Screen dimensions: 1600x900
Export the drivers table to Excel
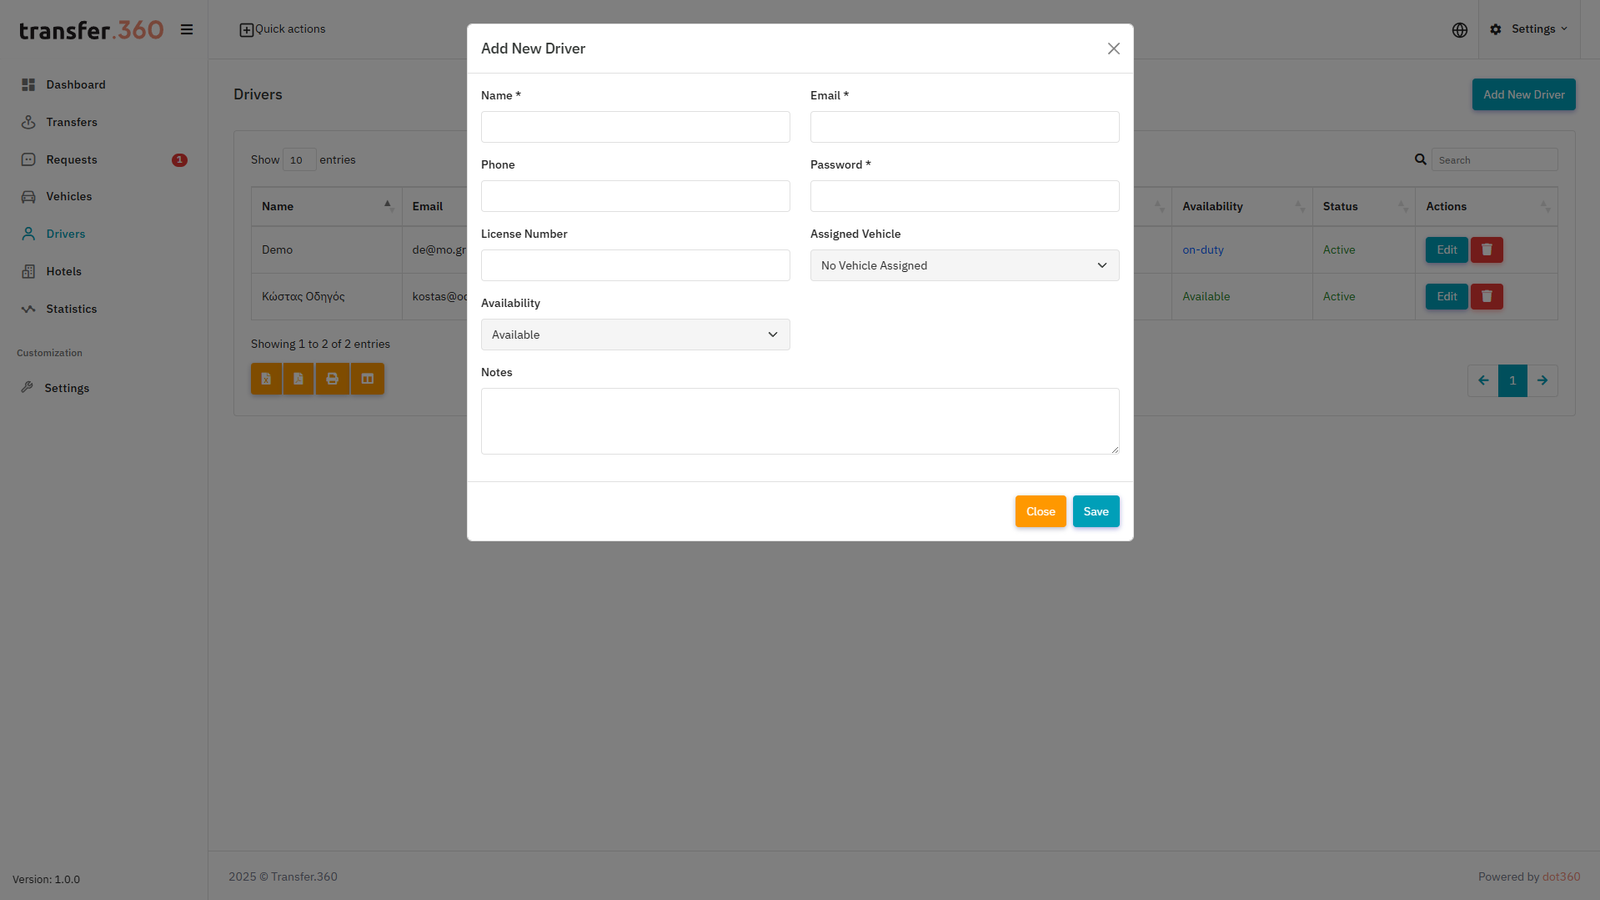click(266, 378)
